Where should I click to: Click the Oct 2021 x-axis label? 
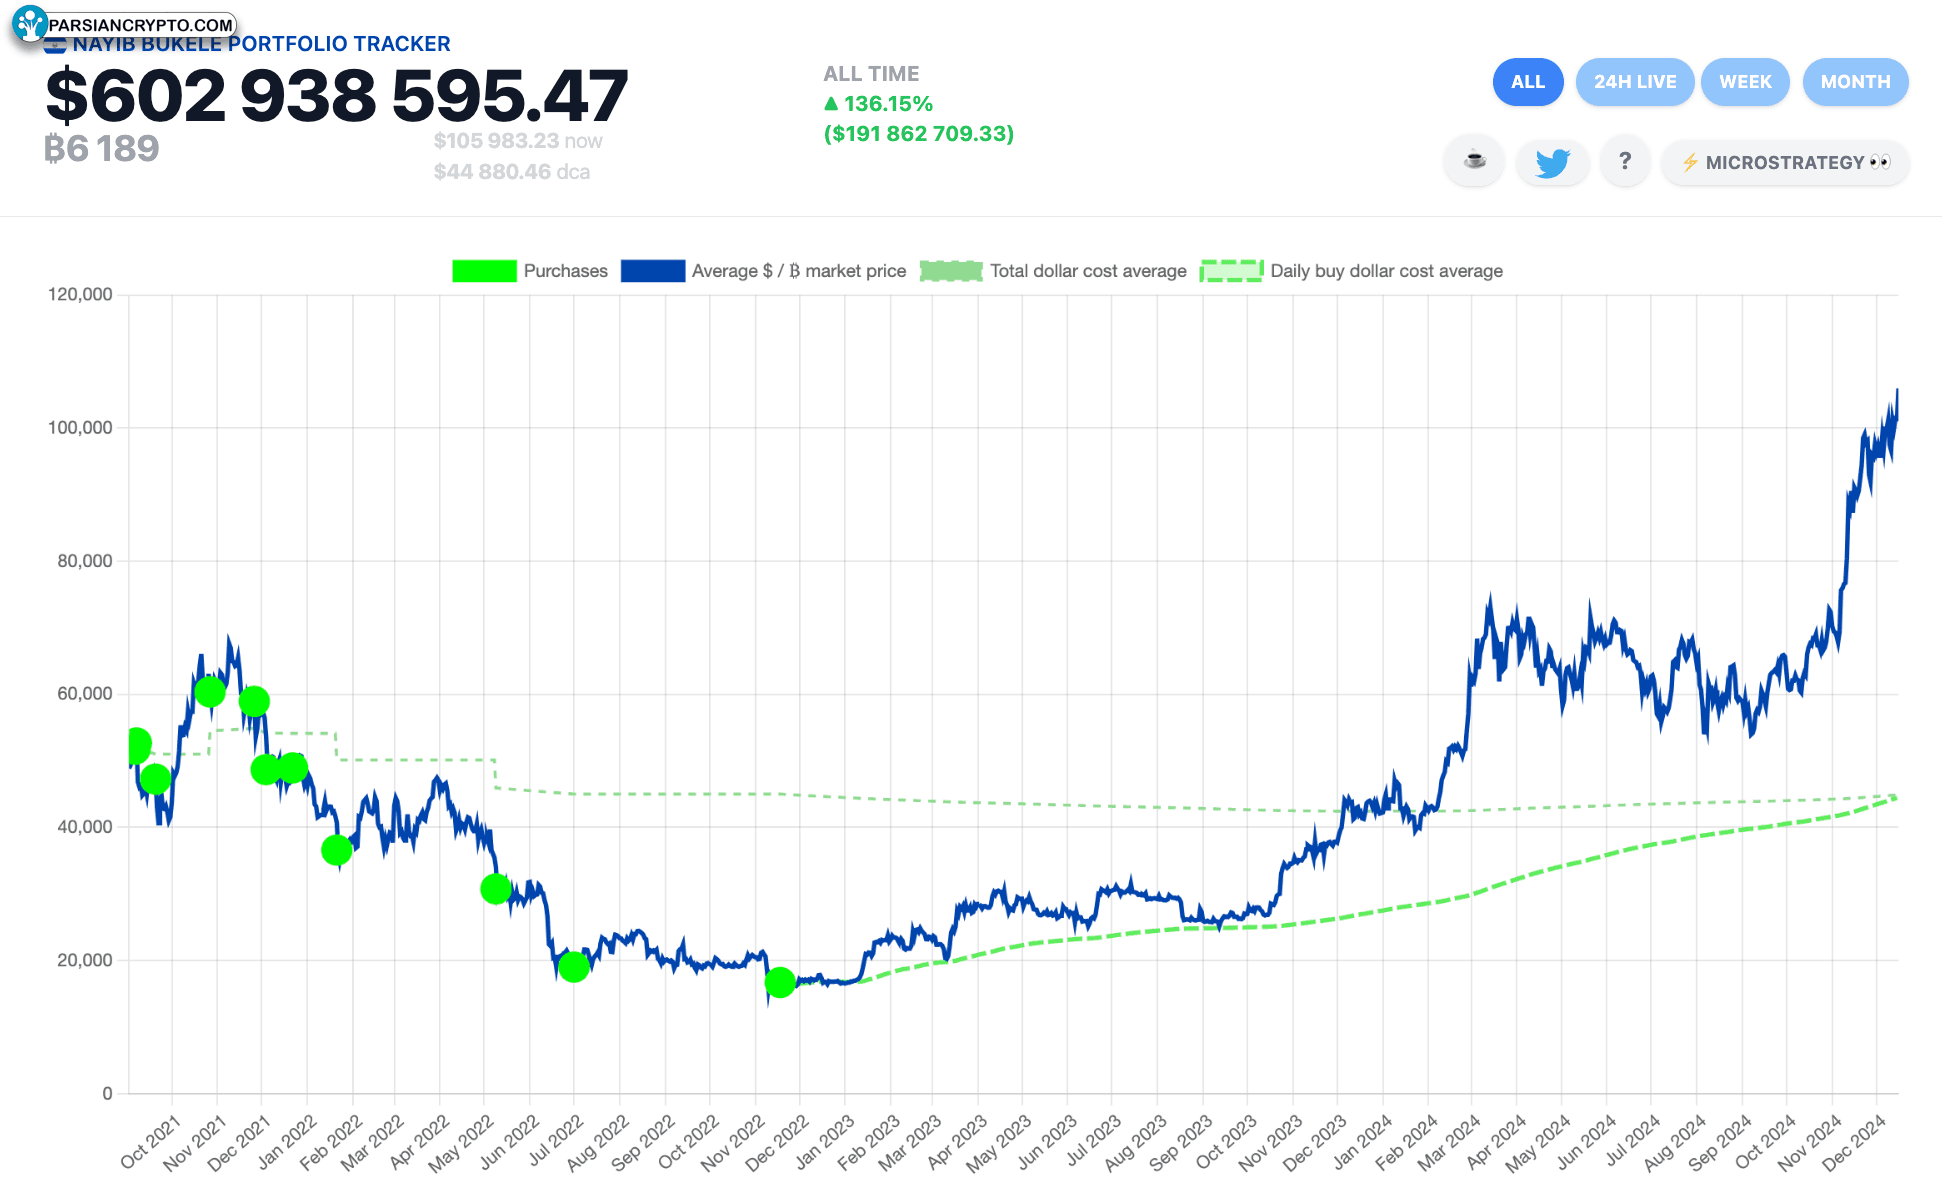point(150,1141)
